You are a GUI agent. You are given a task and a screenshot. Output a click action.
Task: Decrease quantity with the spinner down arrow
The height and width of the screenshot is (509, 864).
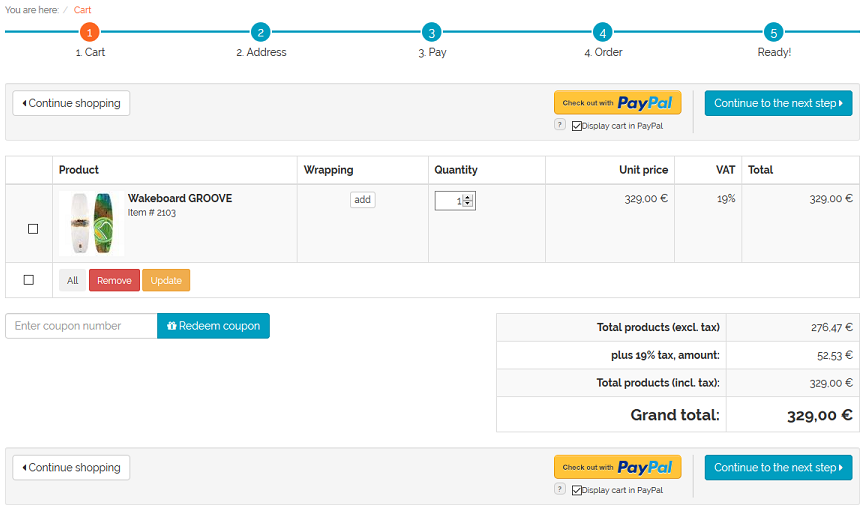pos(468,204)
